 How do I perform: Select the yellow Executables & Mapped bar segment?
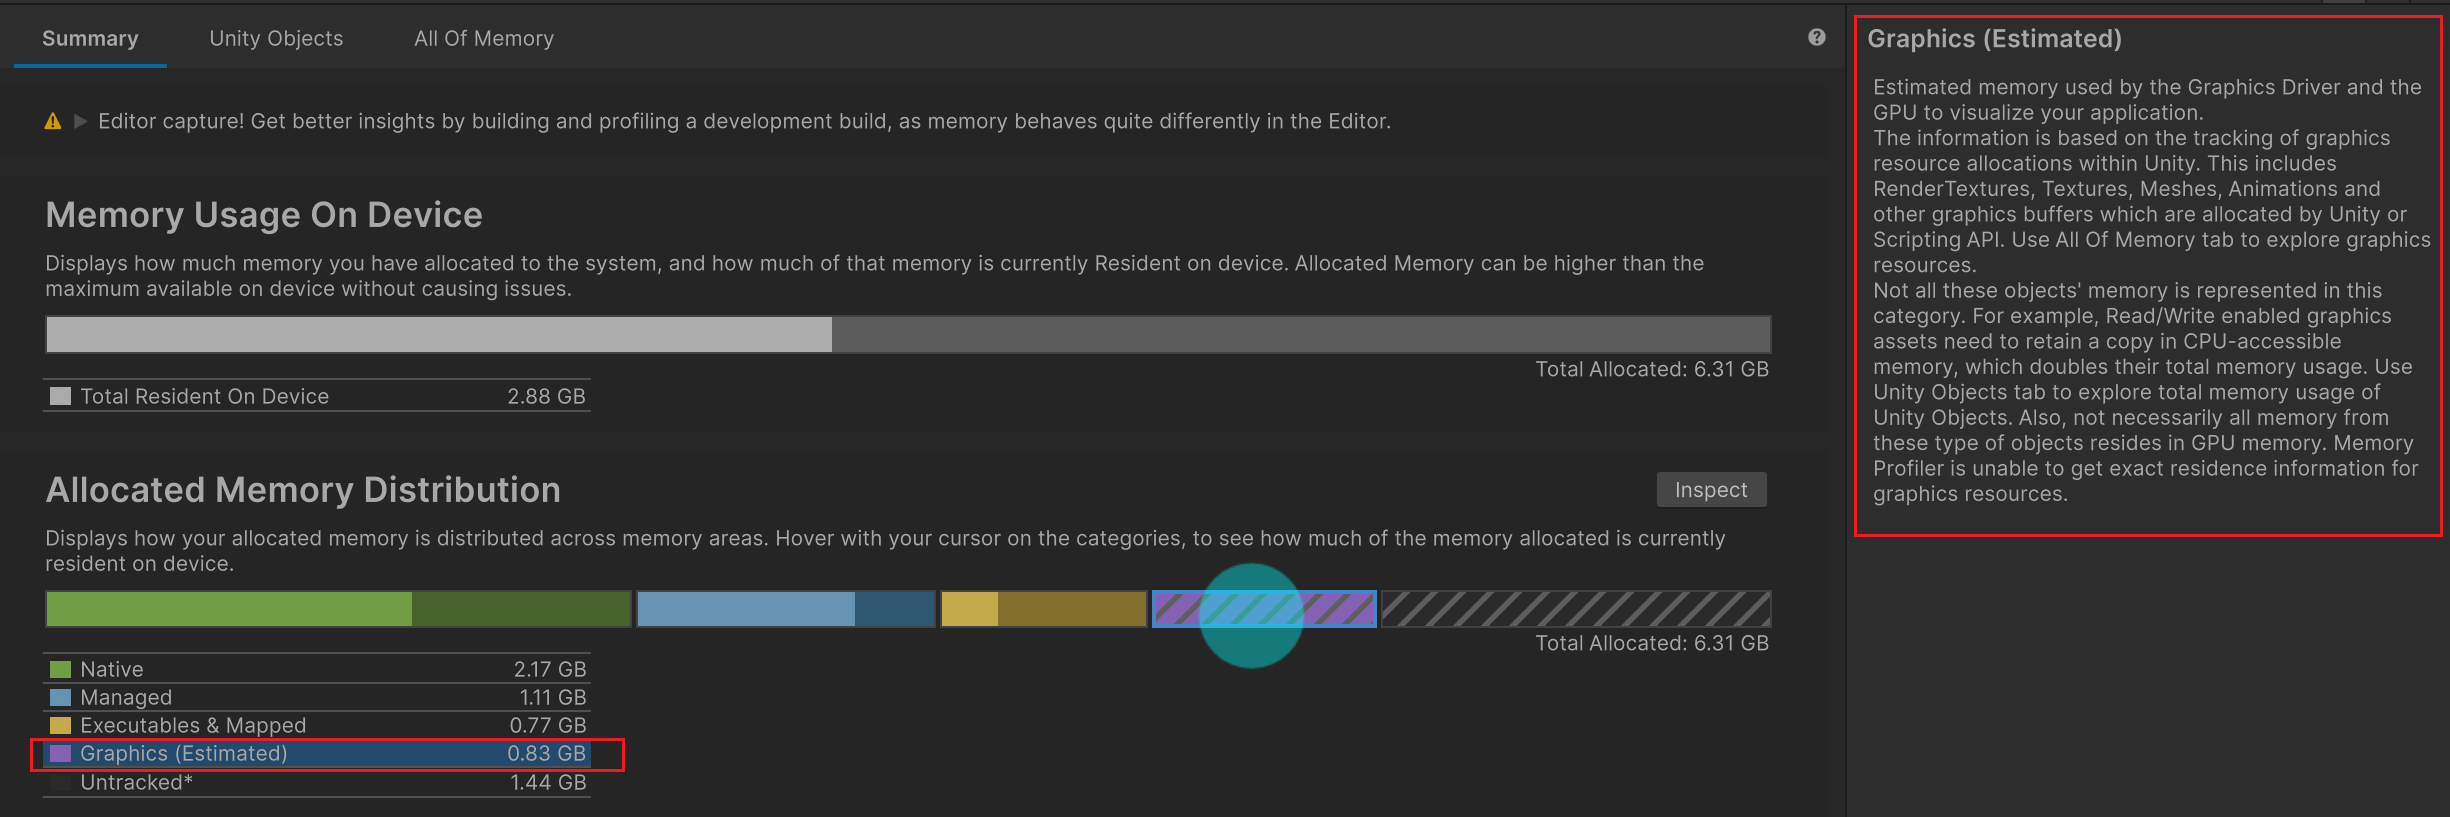tap(1043, 609)
